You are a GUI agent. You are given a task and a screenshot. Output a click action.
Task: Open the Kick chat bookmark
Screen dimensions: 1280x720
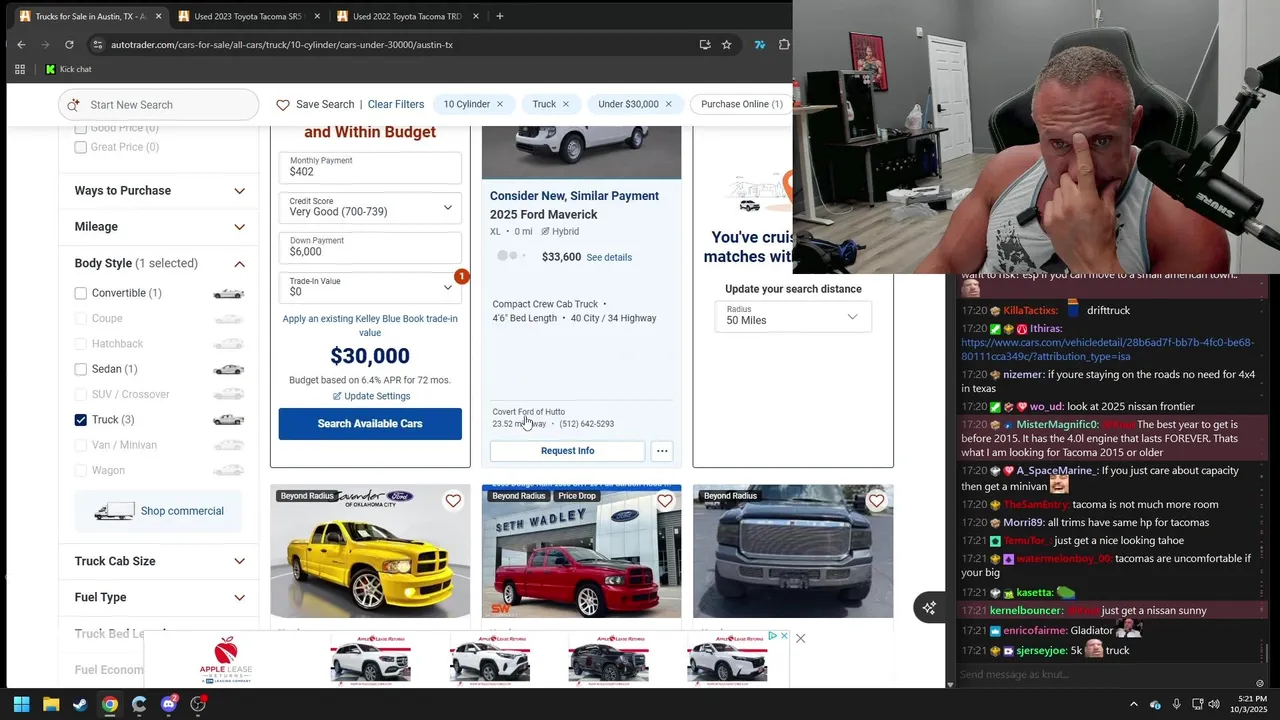[68, 69]
